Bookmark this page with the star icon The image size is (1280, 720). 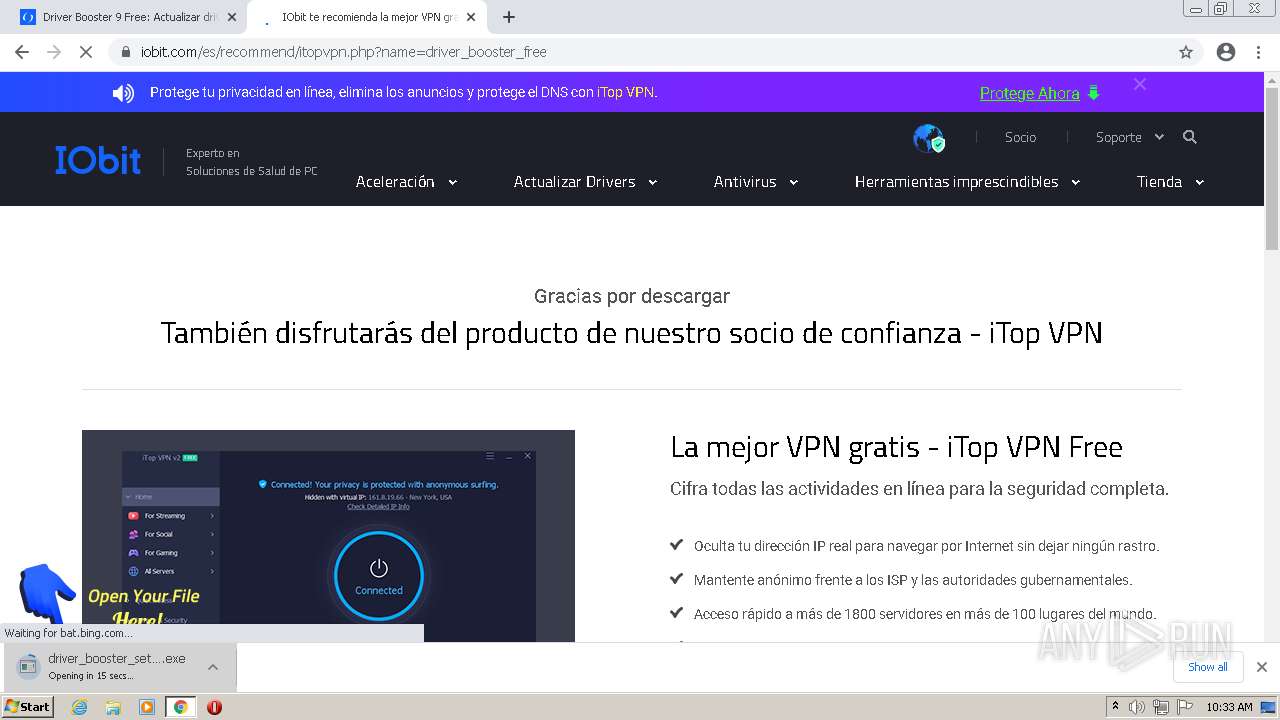click(1186, 52)
